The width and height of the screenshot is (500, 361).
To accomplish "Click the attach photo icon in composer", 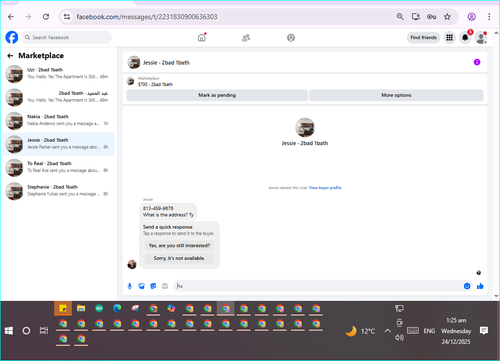I will click(141, 286).
